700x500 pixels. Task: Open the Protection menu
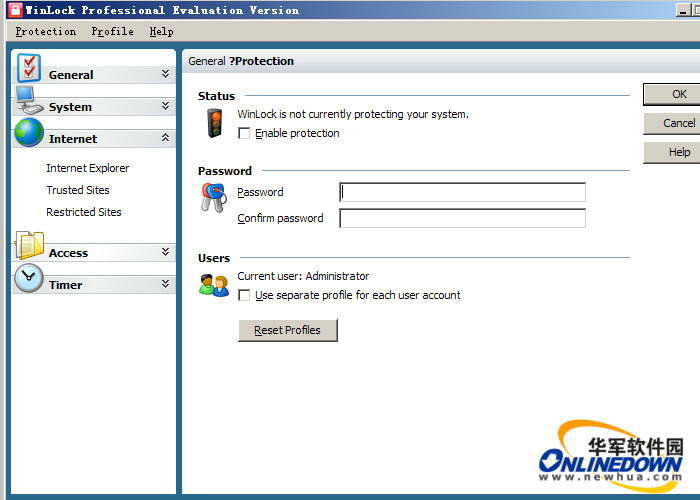(x=46, y=32)
